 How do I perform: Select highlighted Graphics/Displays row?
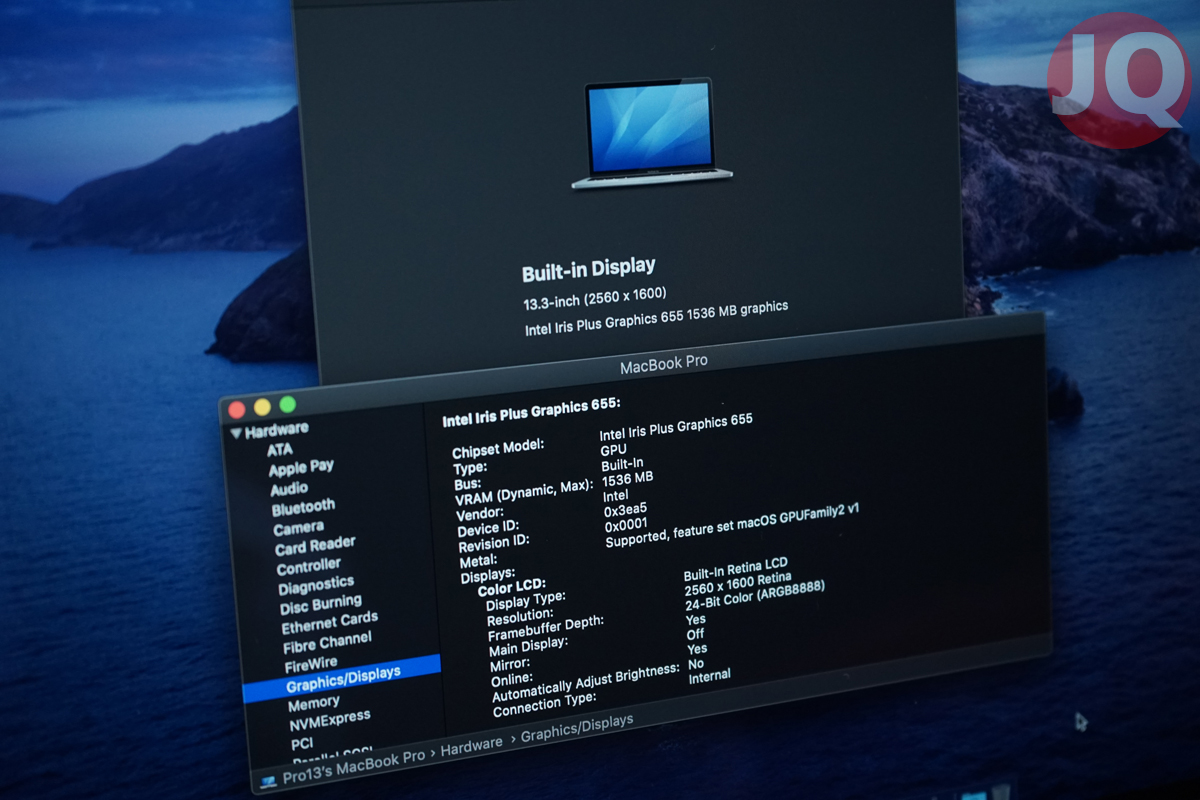click(x=342, y=678)
